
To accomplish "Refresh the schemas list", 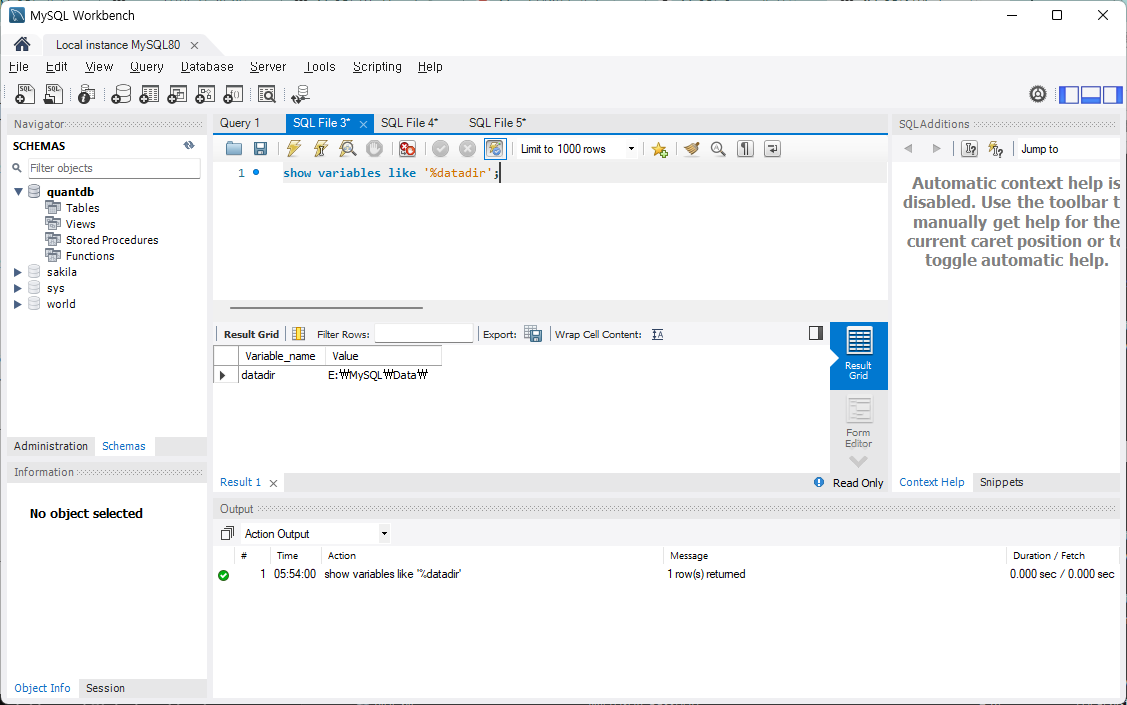I will (x=189, y=145).
